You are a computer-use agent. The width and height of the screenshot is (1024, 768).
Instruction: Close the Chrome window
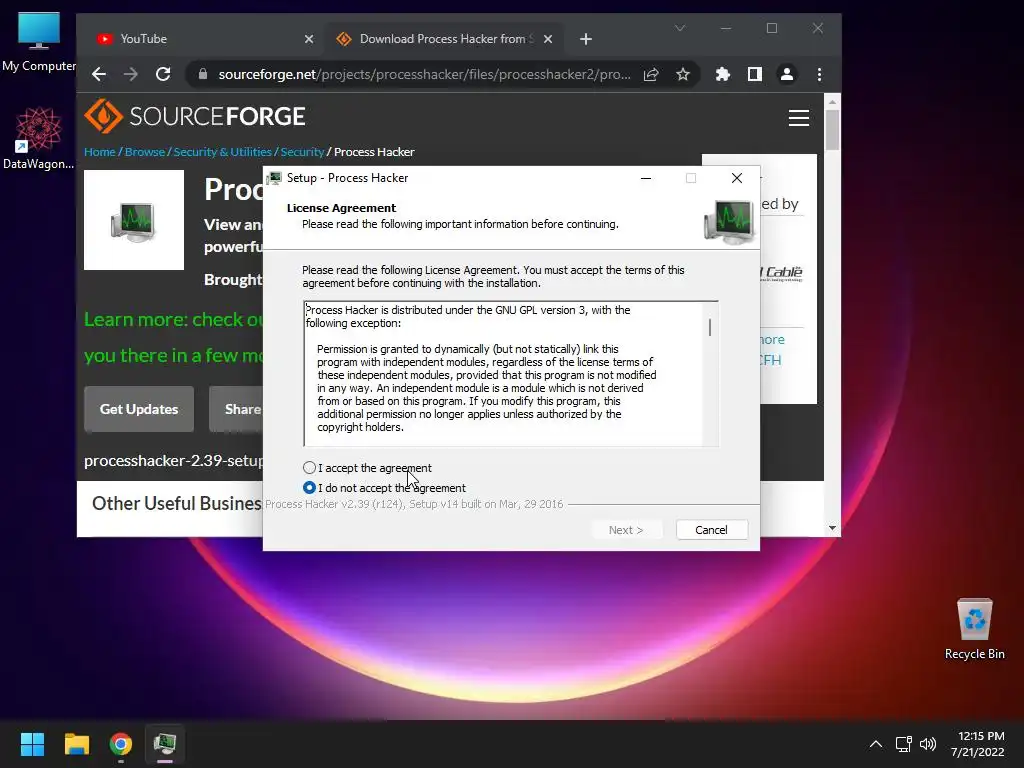[x=818, y=28]
